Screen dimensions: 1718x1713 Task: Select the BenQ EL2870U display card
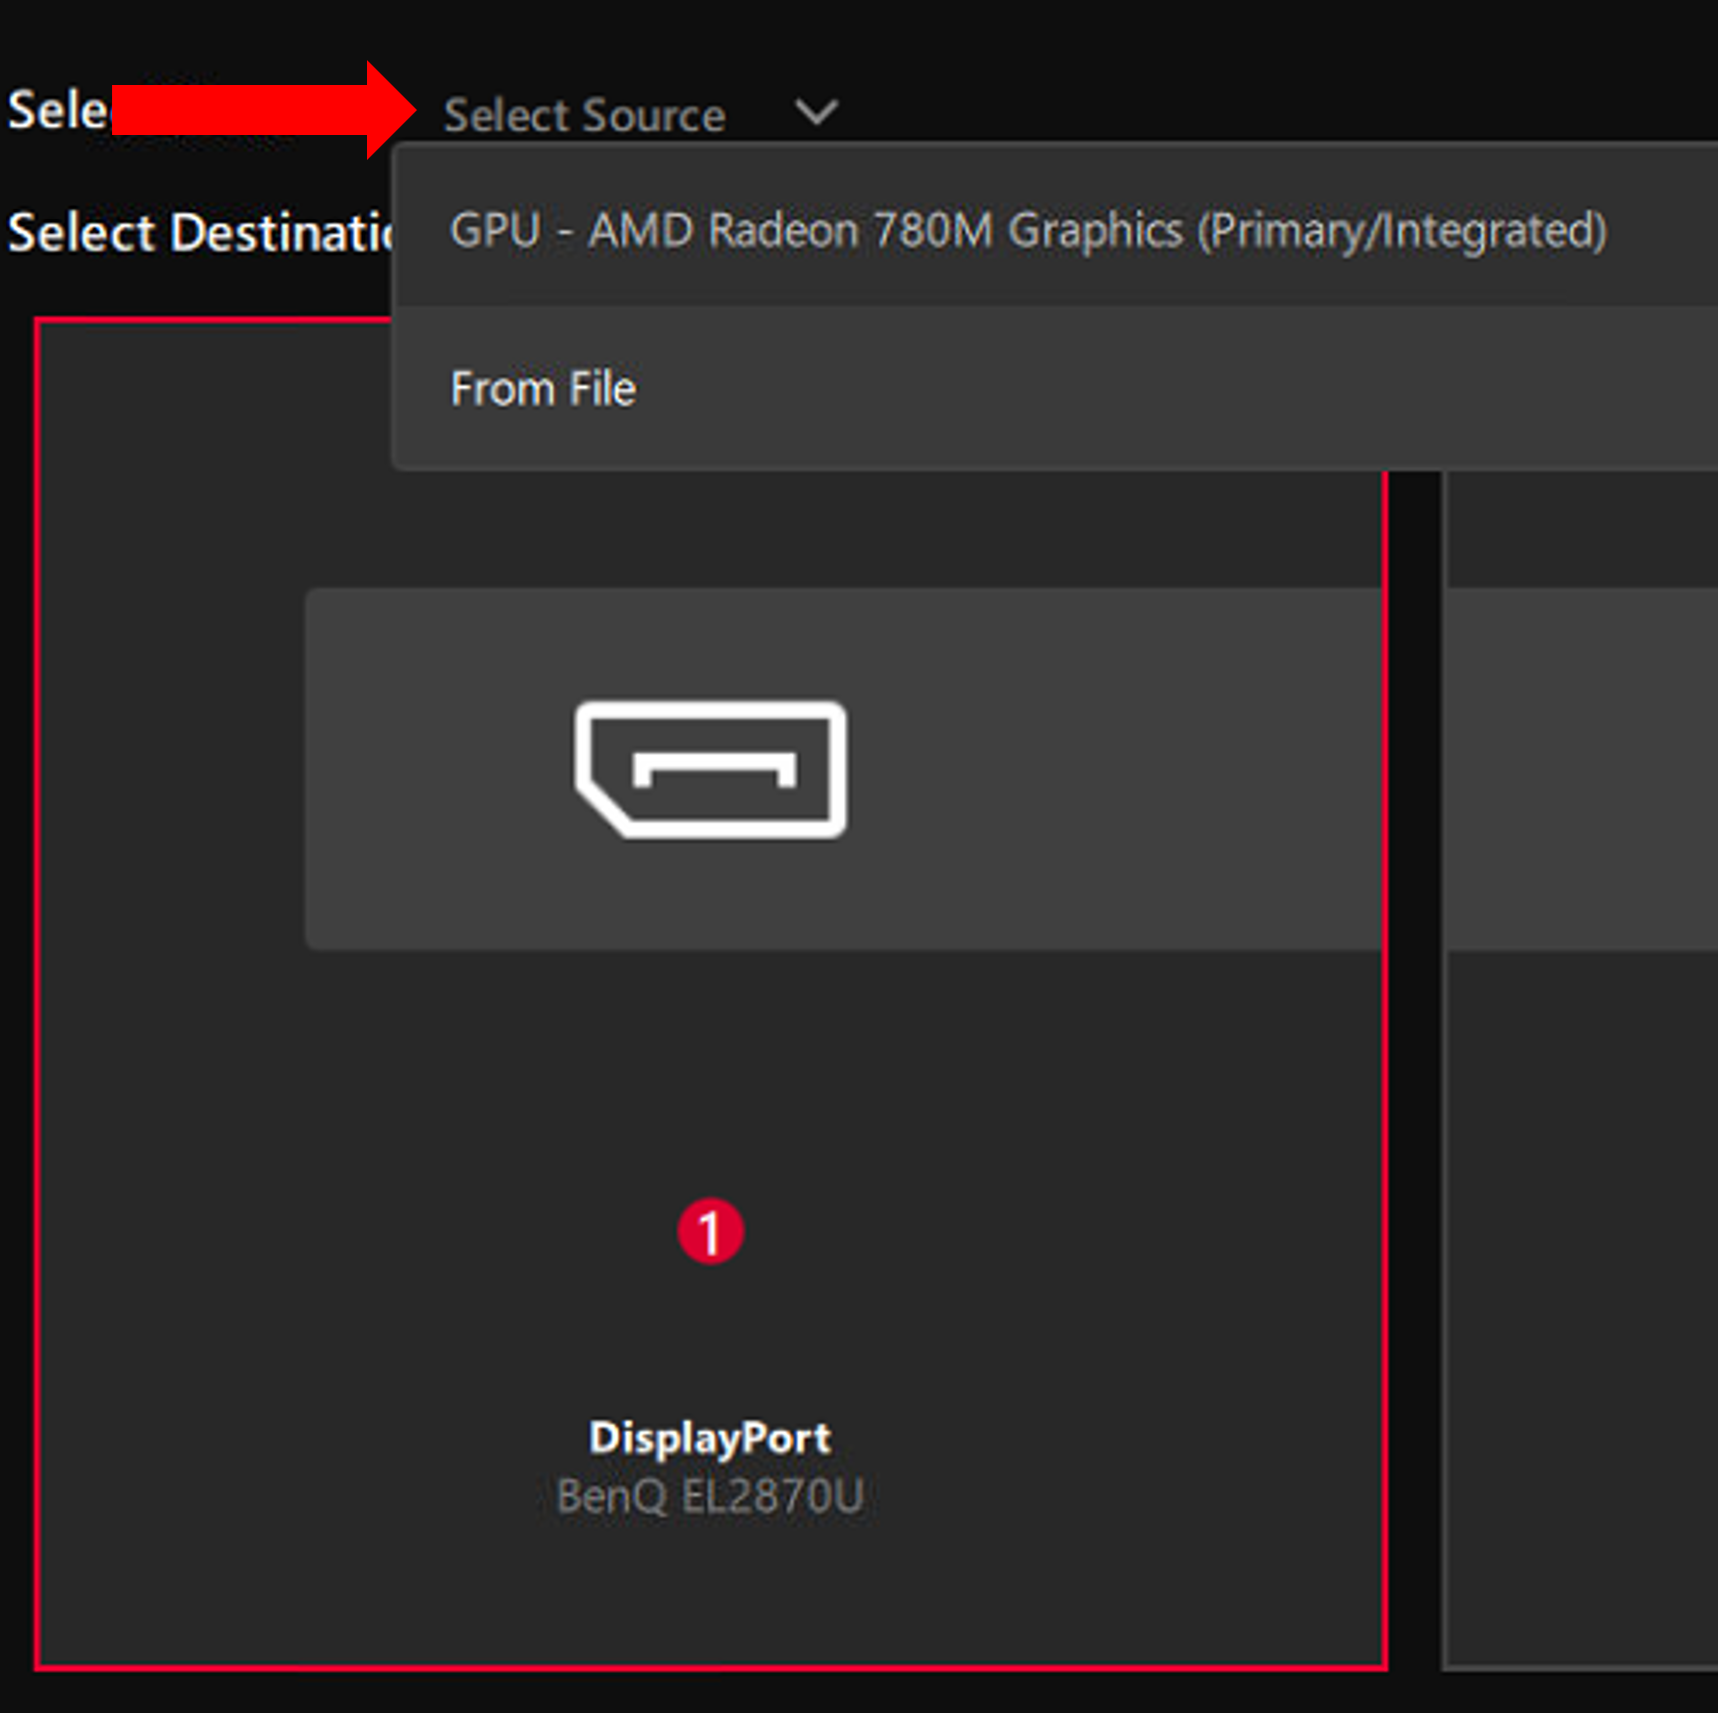[711, 993]
